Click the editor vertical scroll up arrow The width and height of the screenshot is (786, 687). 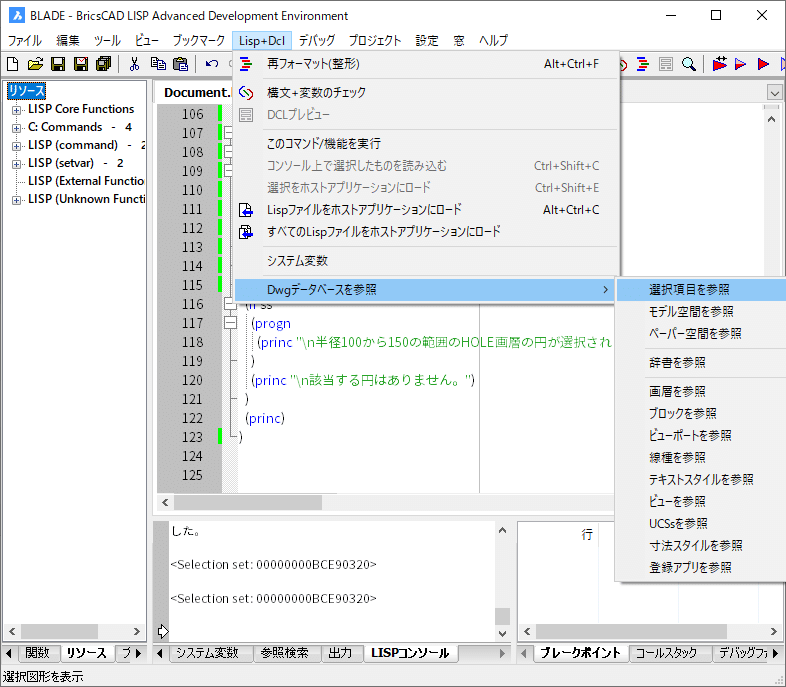[x=771, y=119]
